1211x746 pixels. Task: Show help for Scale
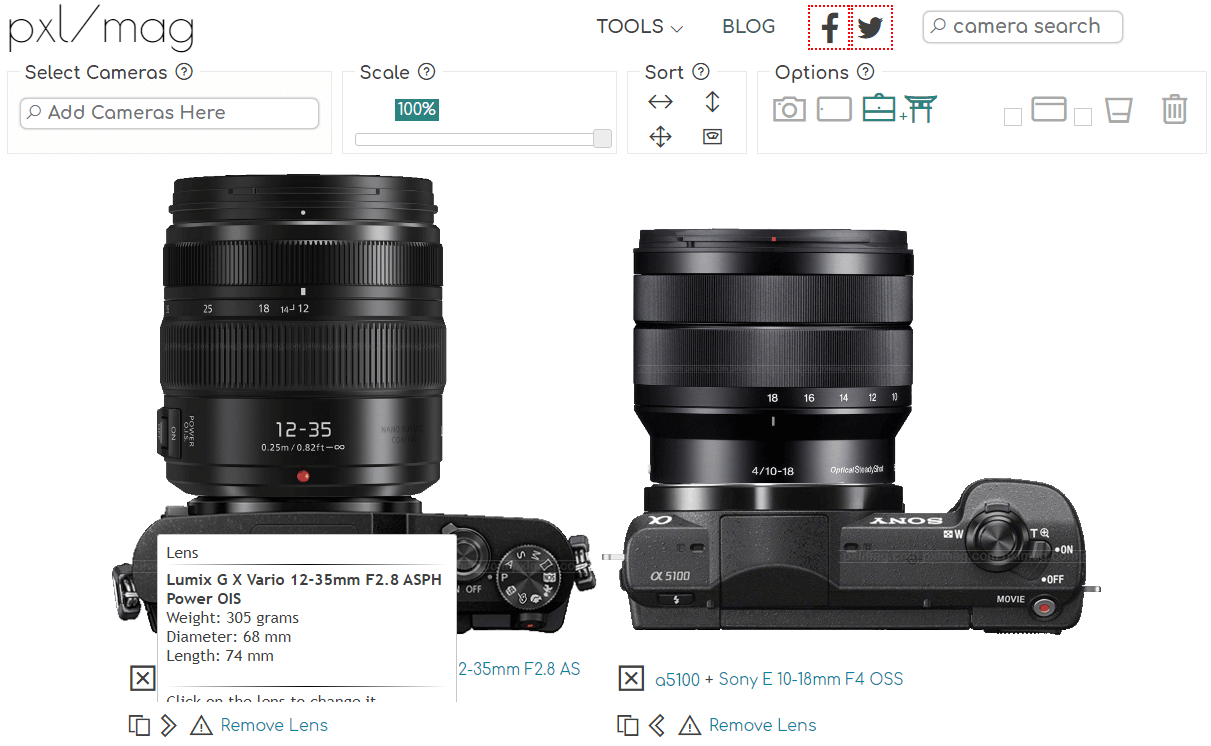[x=427, y=72]
